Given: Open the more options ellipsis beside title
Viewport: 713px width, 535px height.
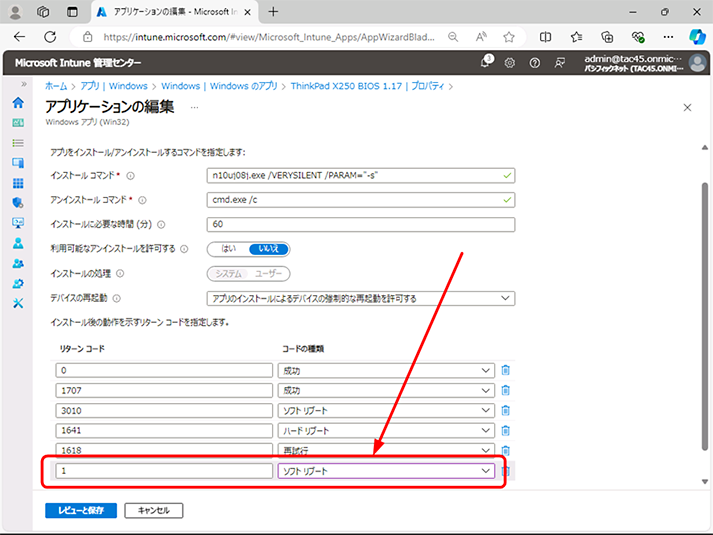Looking at the screenshot, I should (195, 108).
